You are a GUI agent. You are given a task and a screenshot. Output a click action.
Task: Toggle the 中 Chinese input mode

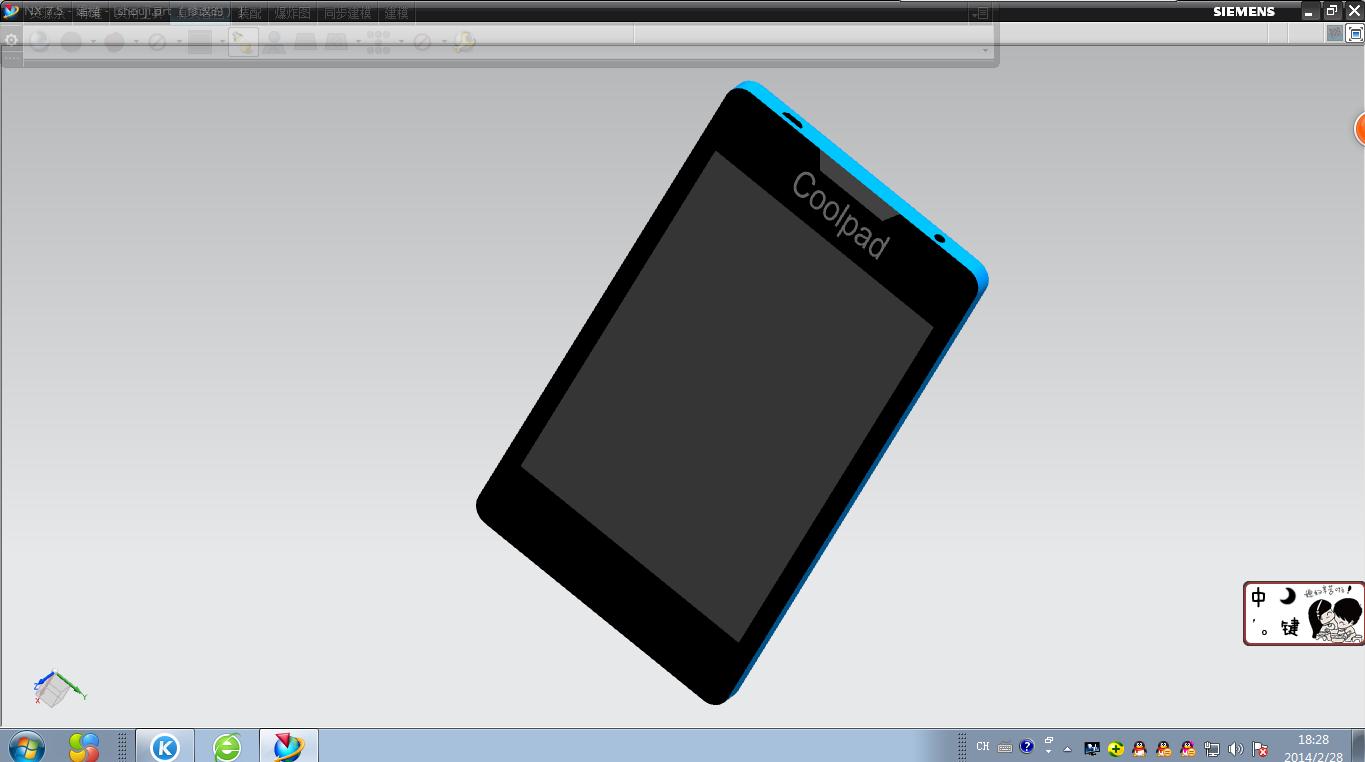[x=1259, y=598]
